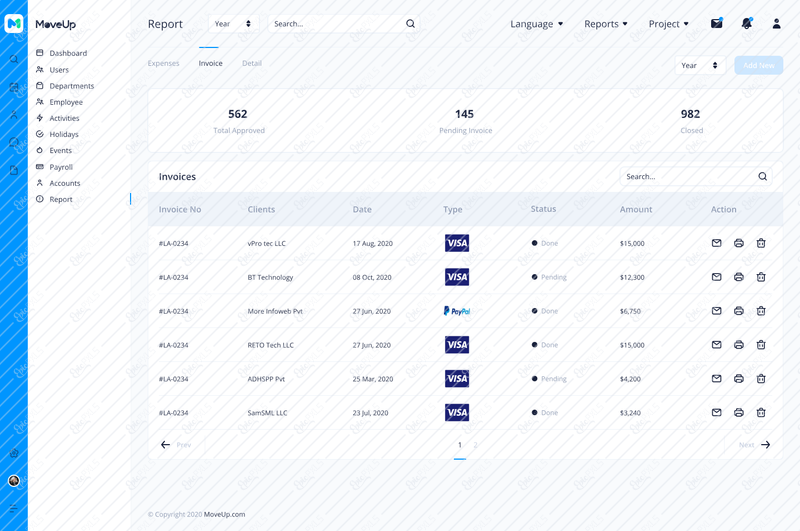
Task: Click the 145 Pending Invoice stat
Action: [x=465, y=121]
